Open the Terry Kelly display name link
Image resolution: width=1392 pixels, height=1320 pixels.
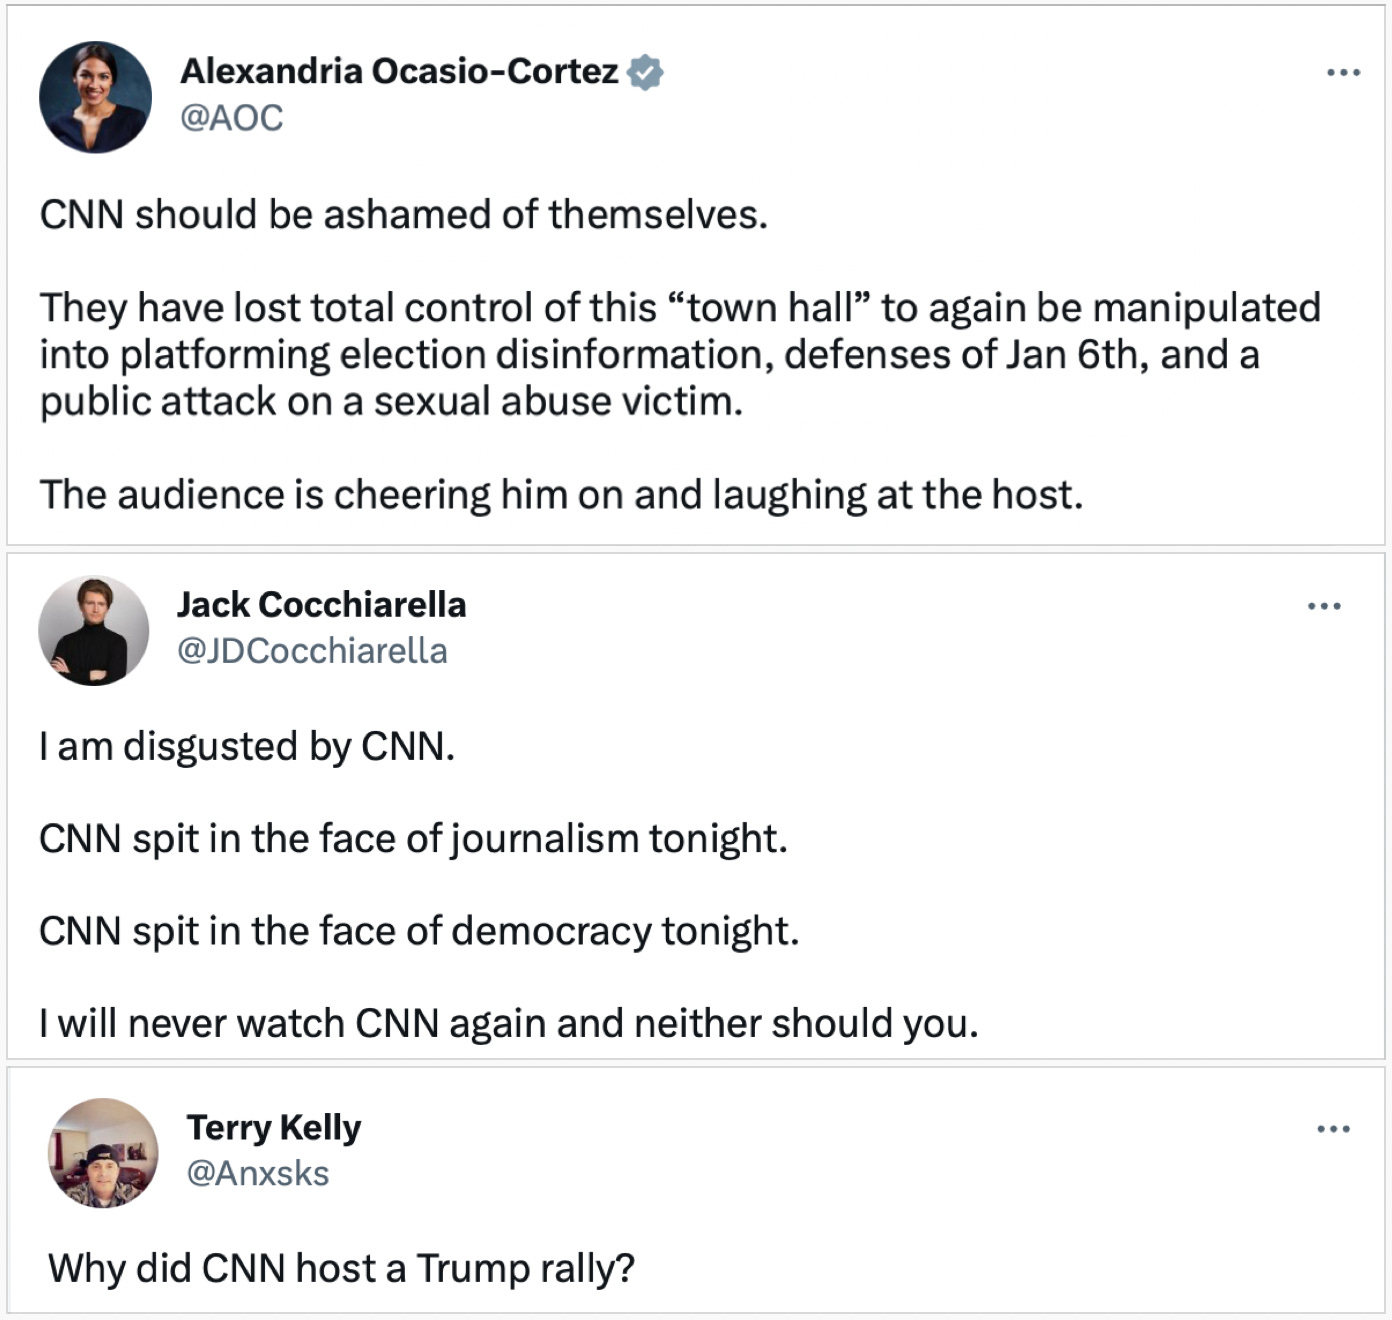tap(273, 1127)
